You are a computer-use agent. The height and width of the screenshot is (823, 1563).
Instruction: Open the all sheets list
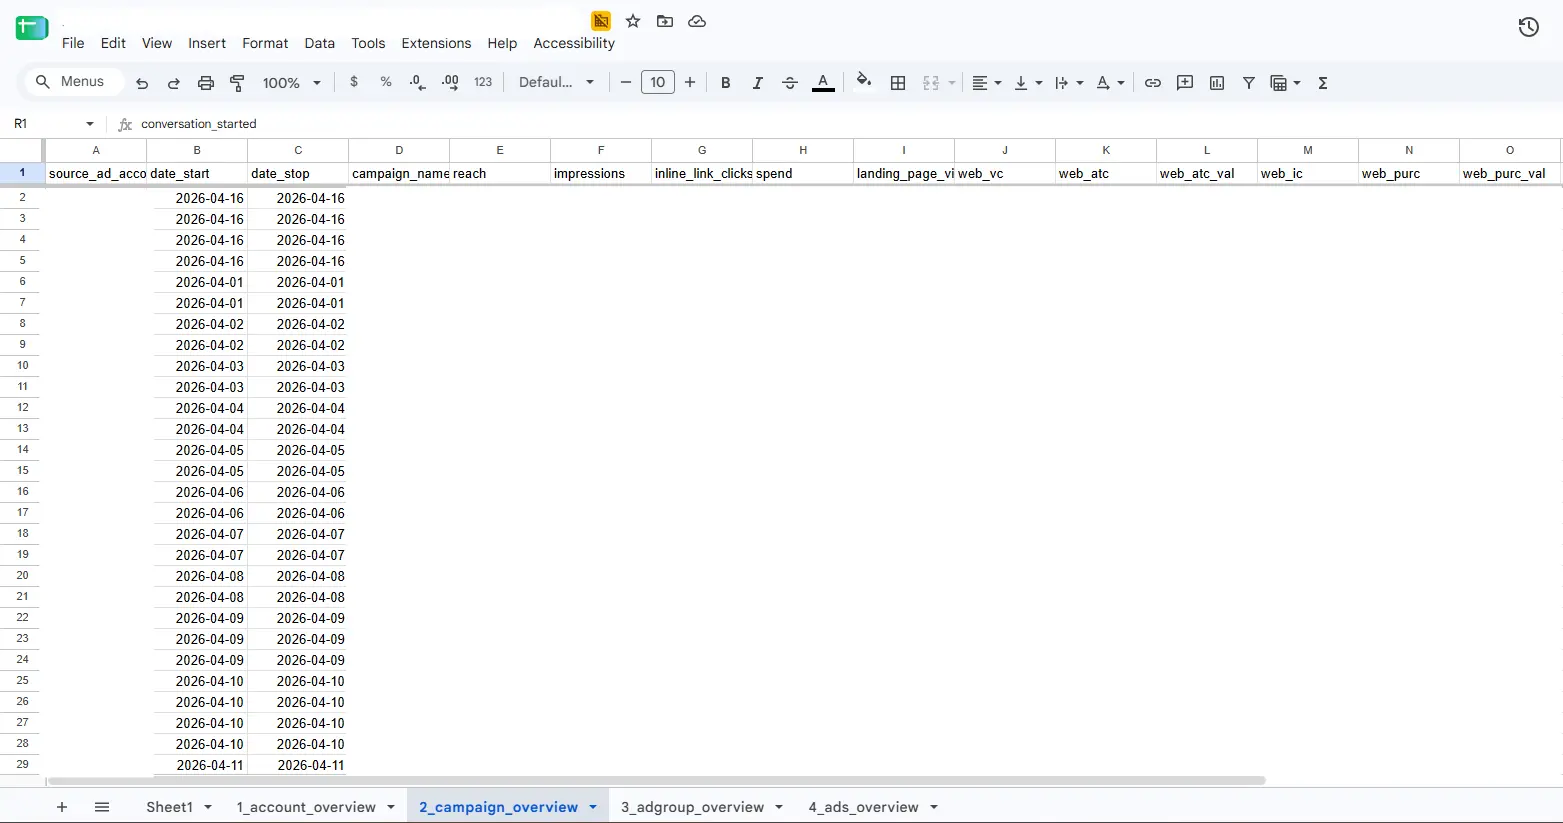click(102, 807)
